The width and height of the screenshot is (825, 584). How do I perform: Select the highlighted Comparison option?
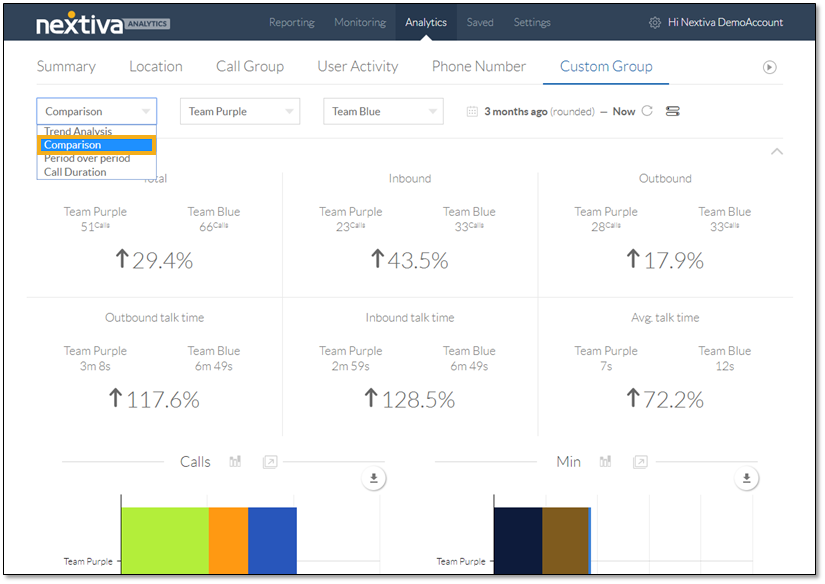pyautogui.click(x=96, y=145)
